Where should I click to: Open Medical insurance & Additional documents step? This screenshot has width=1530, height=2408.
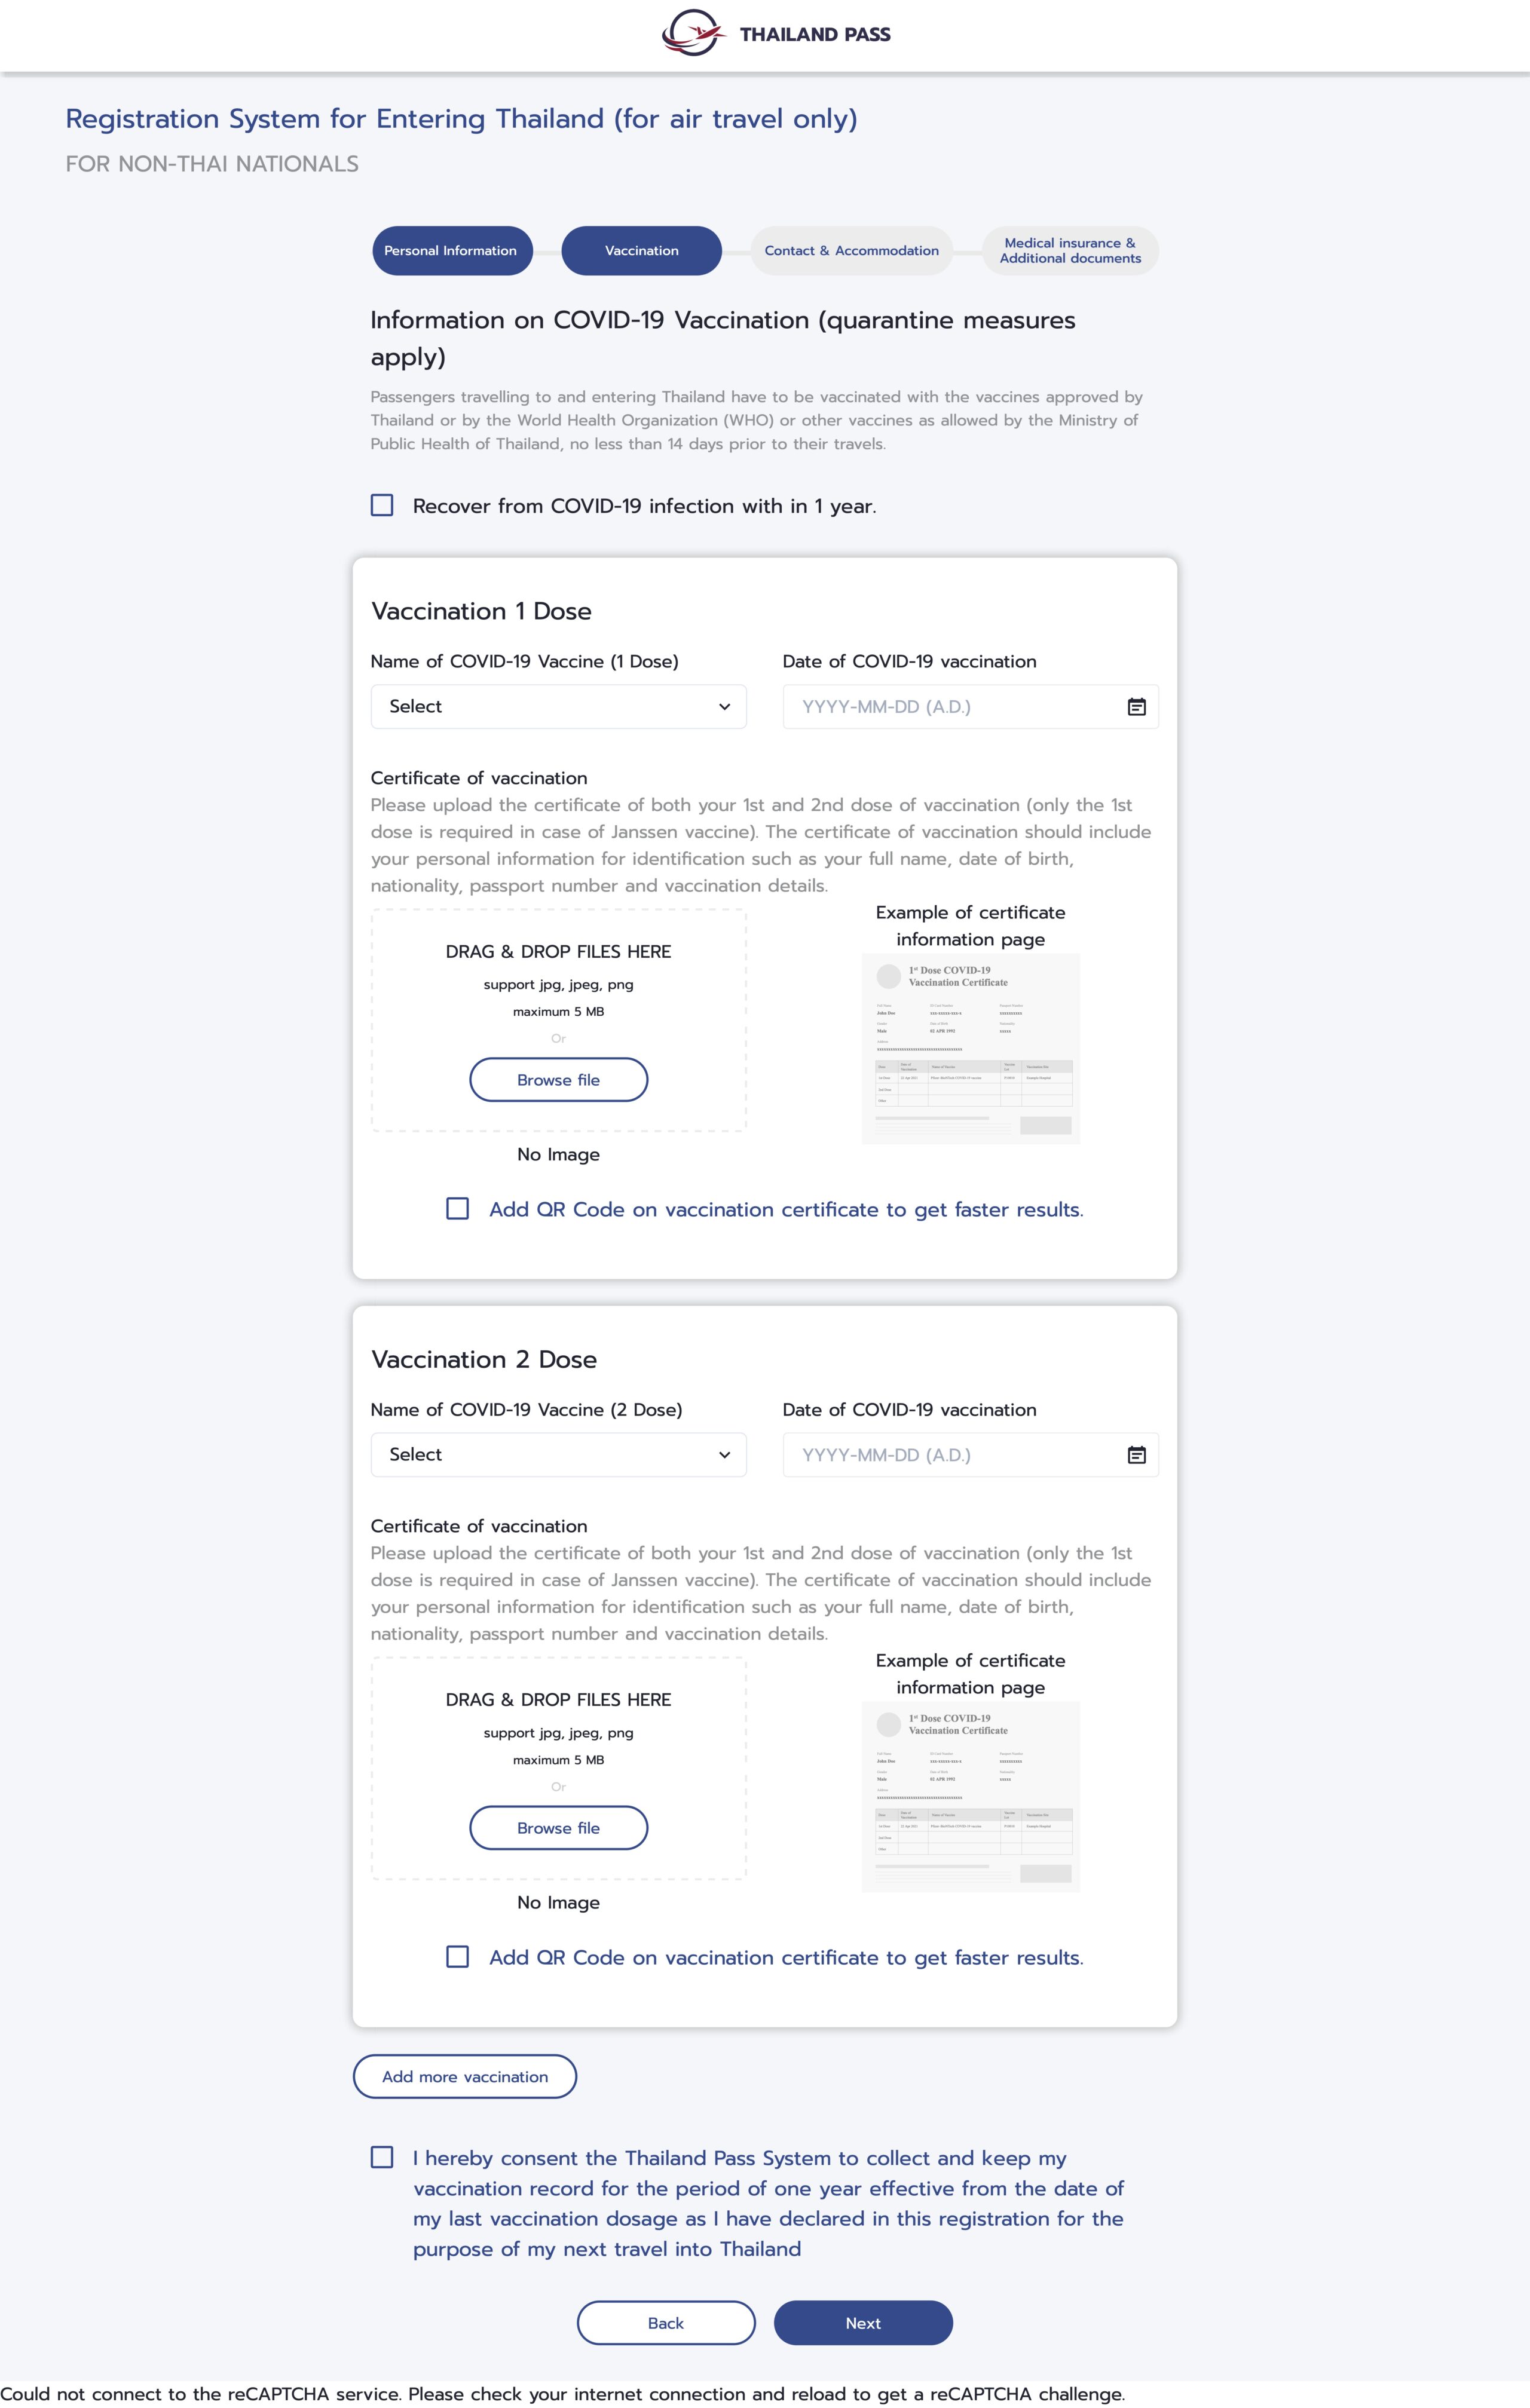(1069, 251)
